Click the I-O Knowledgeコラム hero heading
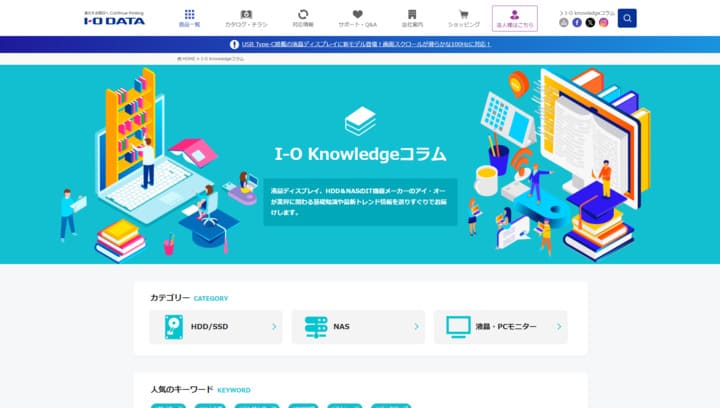Viewport: 720px width, 408px height. click(360, 154)
